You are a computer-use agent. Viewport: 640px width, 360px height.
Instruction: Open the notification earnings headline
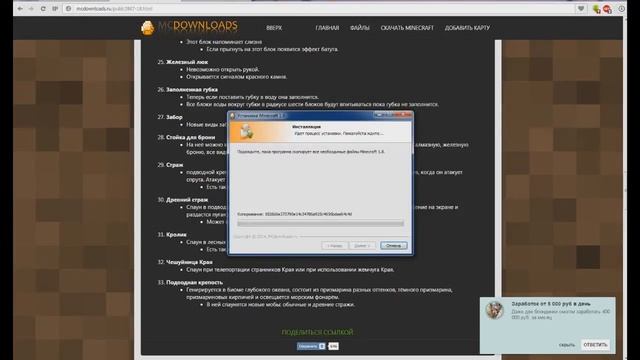click(551, 304)
